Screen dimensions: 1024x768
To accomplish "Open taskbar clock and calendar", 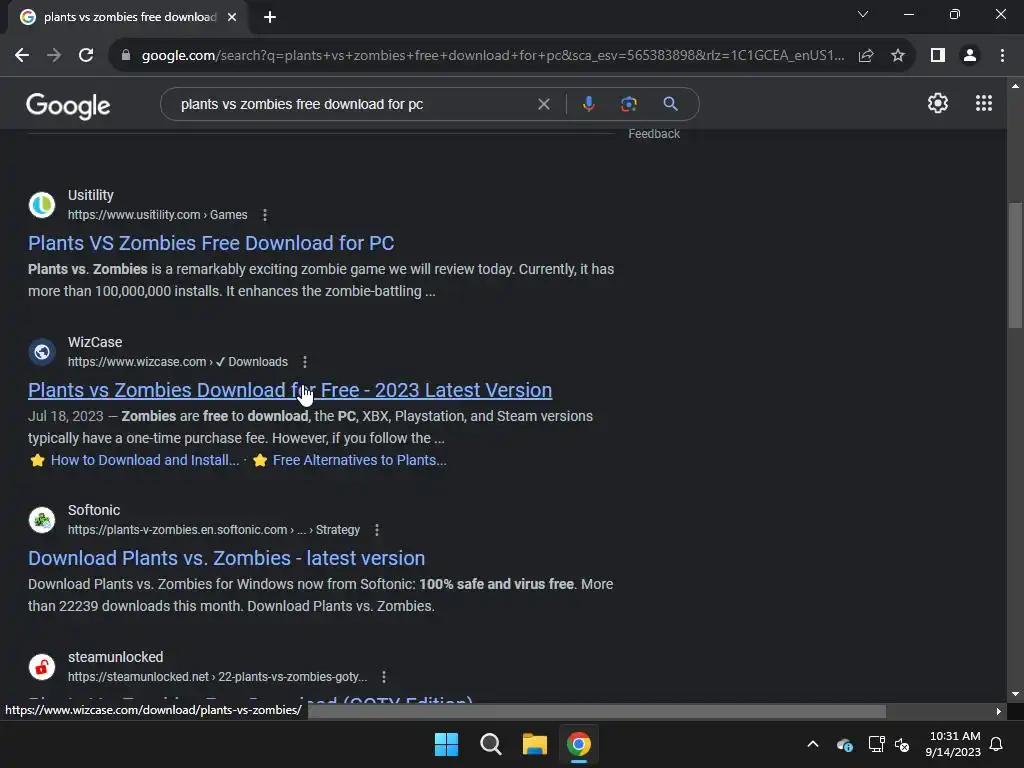I will click(x=953, y=744).
